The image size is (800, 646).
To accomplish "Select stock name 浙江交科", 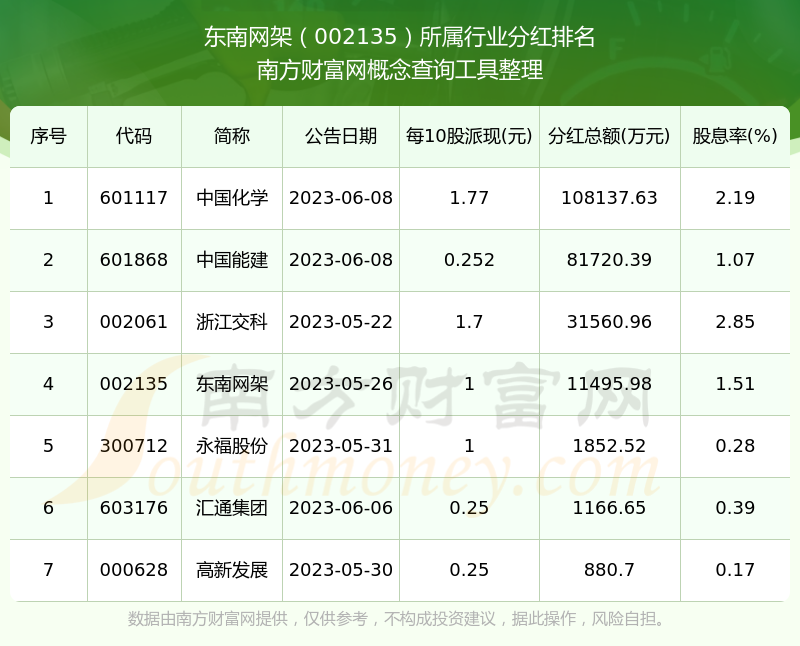I will click(232, 322).
